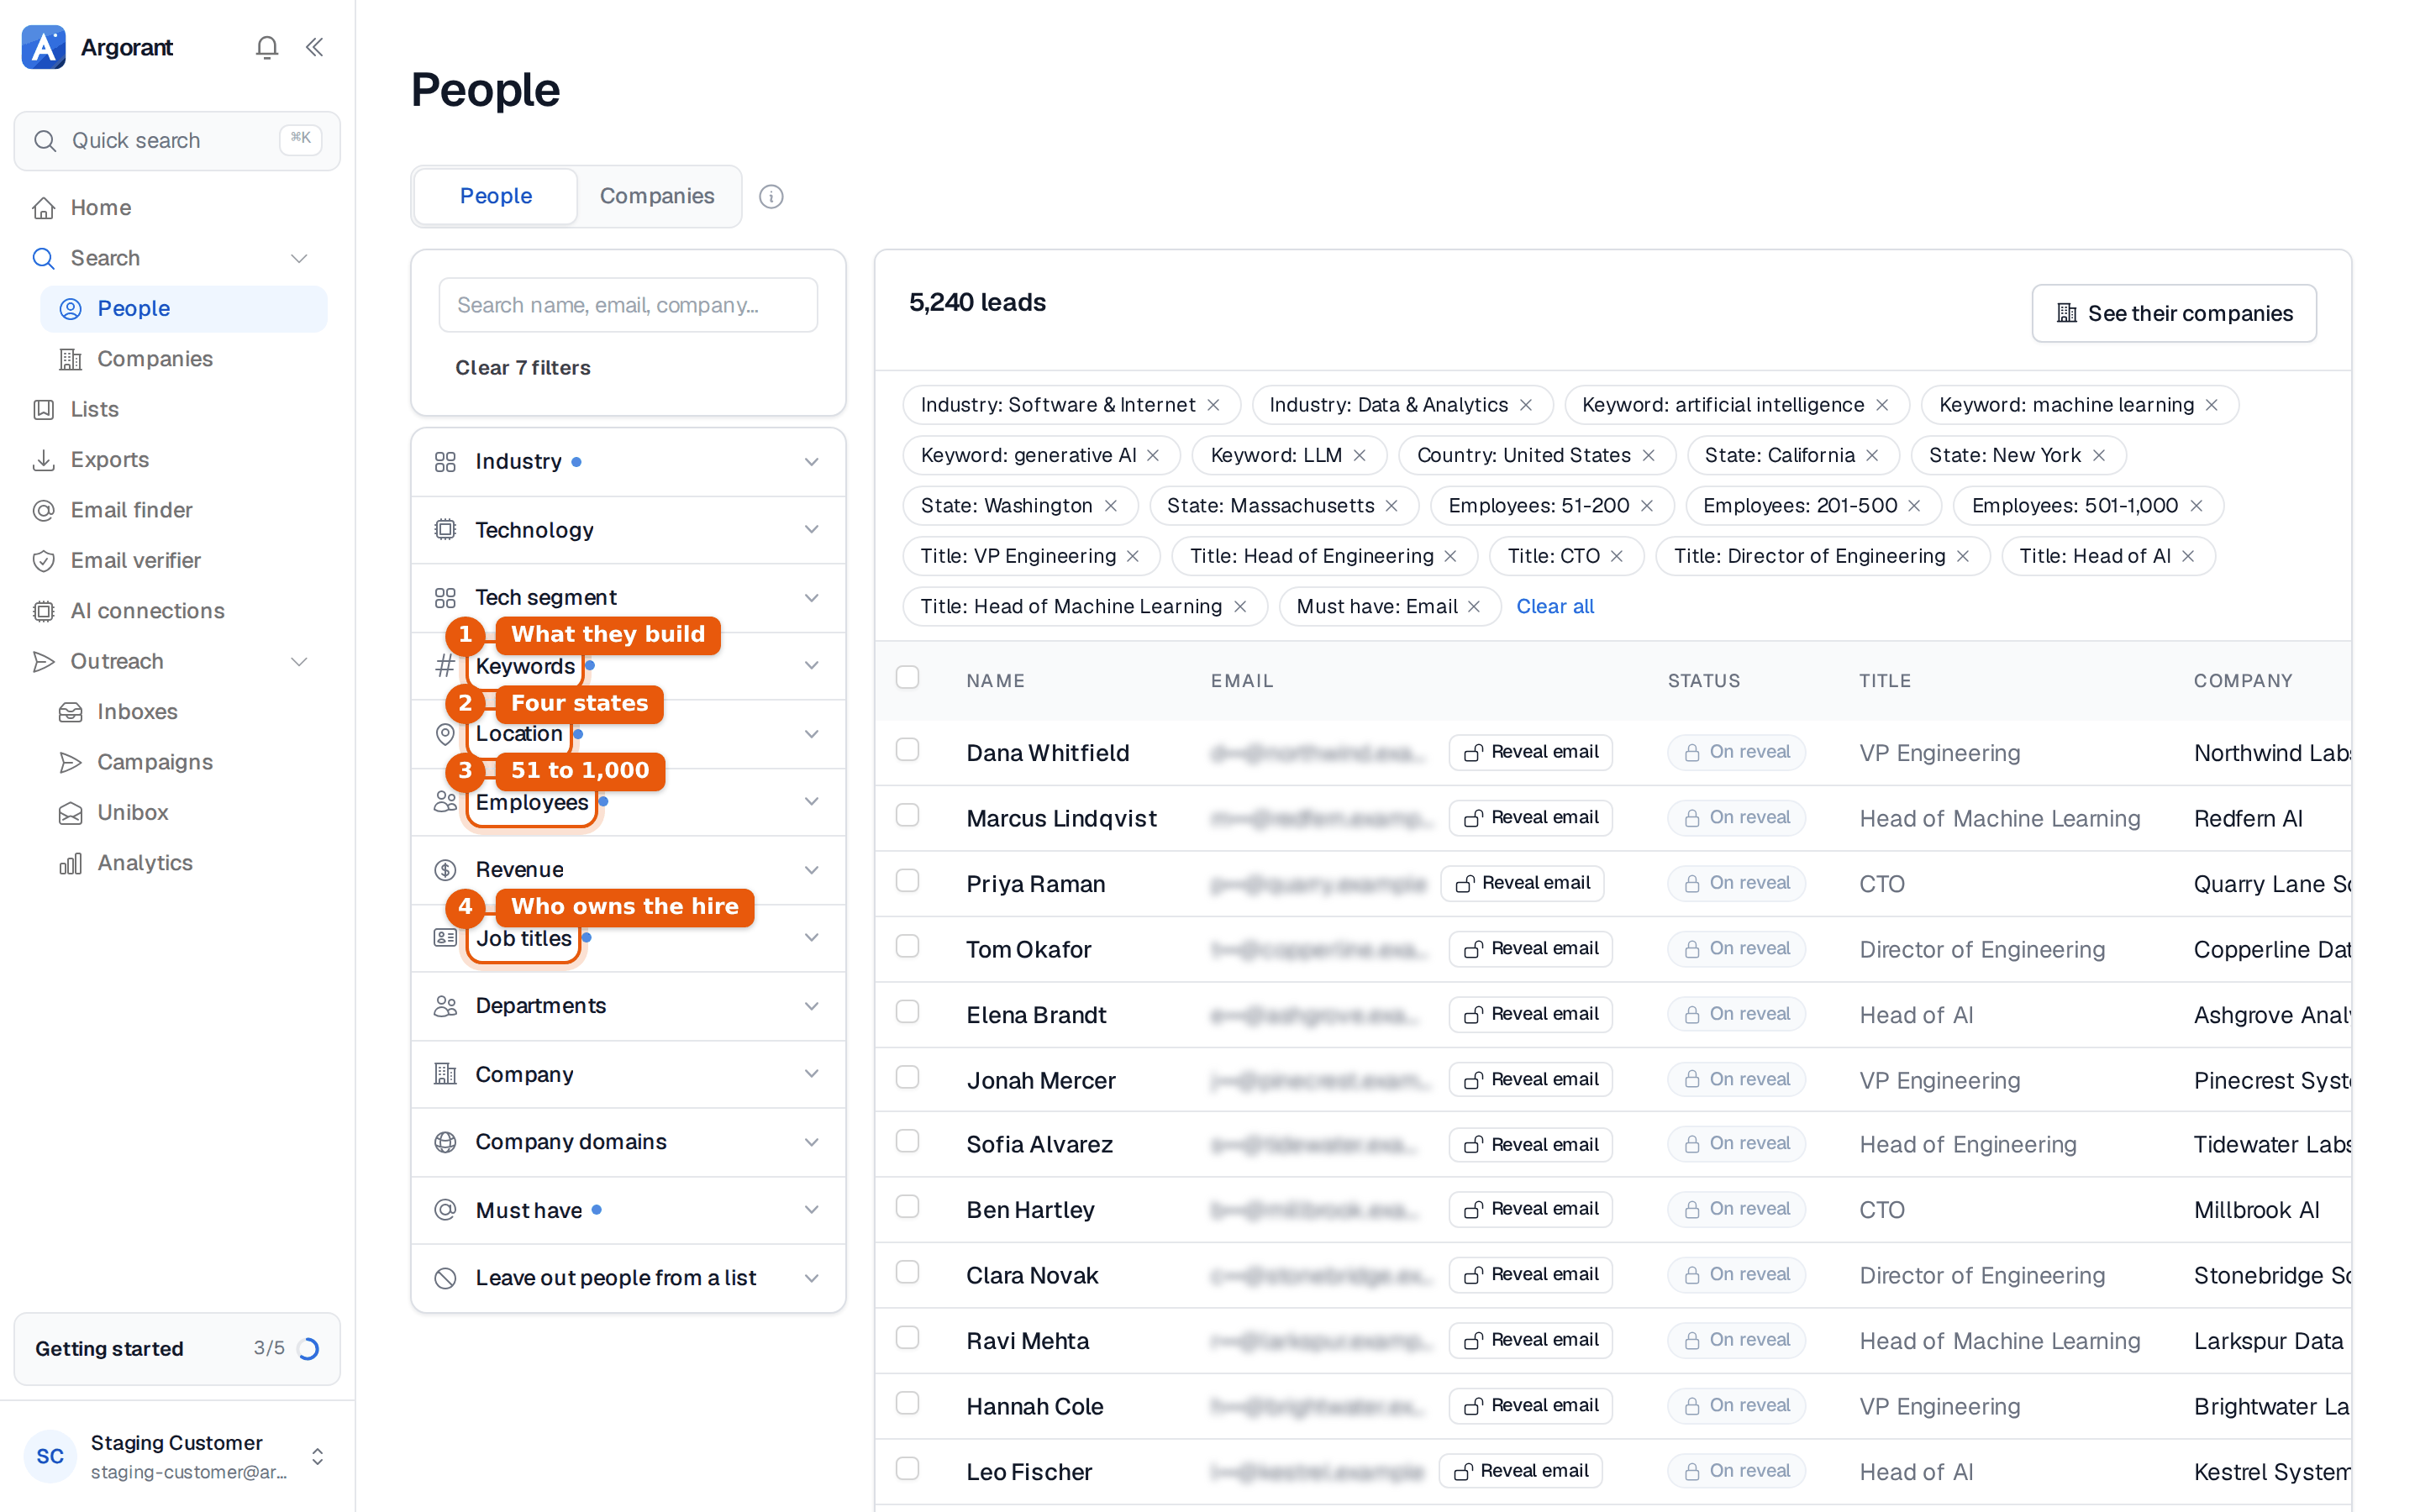Image resolution: width=2420 pixels, height=1512 pixels.
Task: Remove the Must have: Email chip
Action: click(x=1475, y=606)
